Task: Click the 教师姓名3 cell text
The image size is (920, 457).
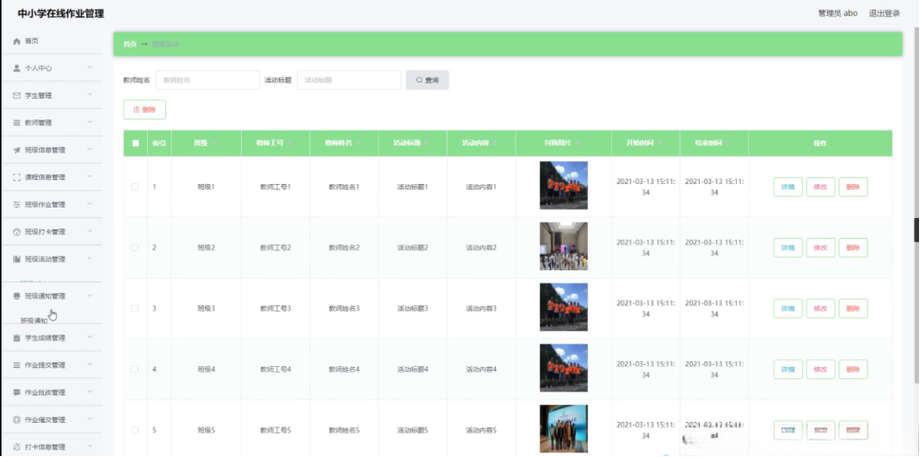Action: 344,309
